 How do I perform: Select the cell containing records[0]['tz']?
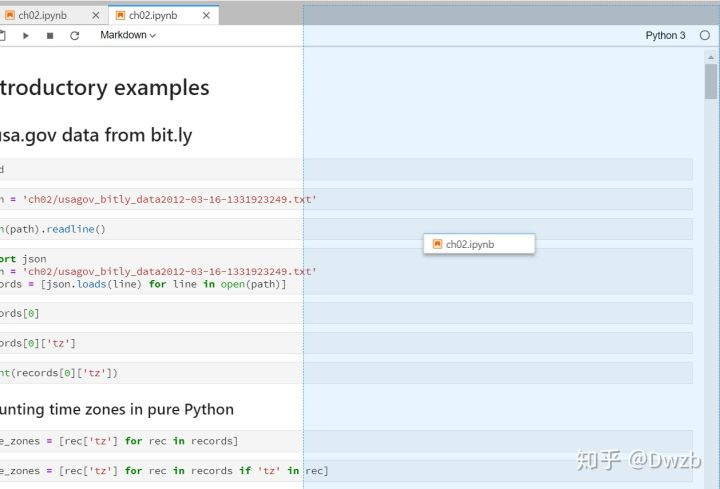click(x=346, y=343)
